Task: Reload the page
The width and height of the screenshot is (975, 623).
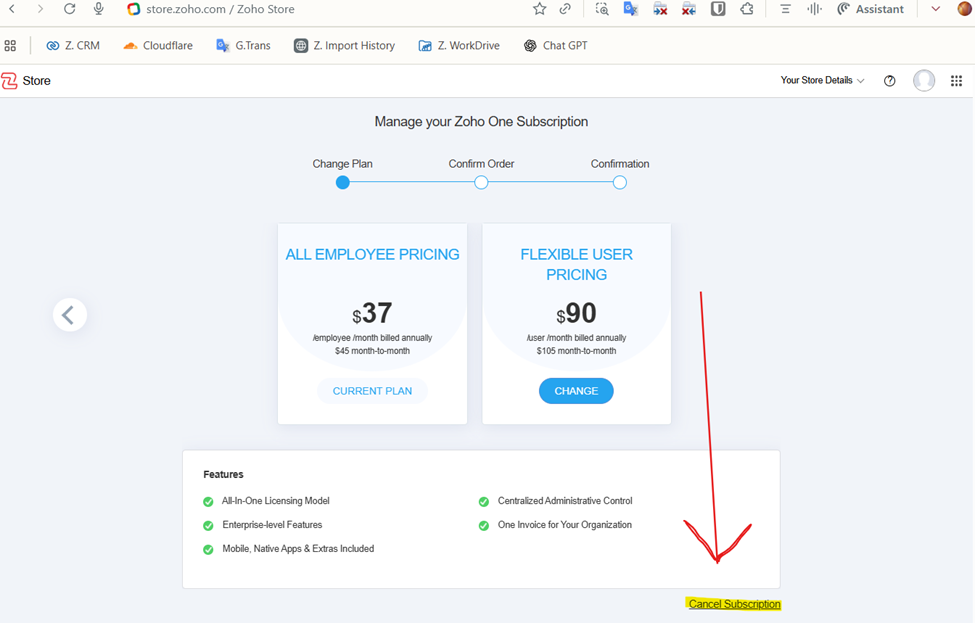Action: point(69,9)
